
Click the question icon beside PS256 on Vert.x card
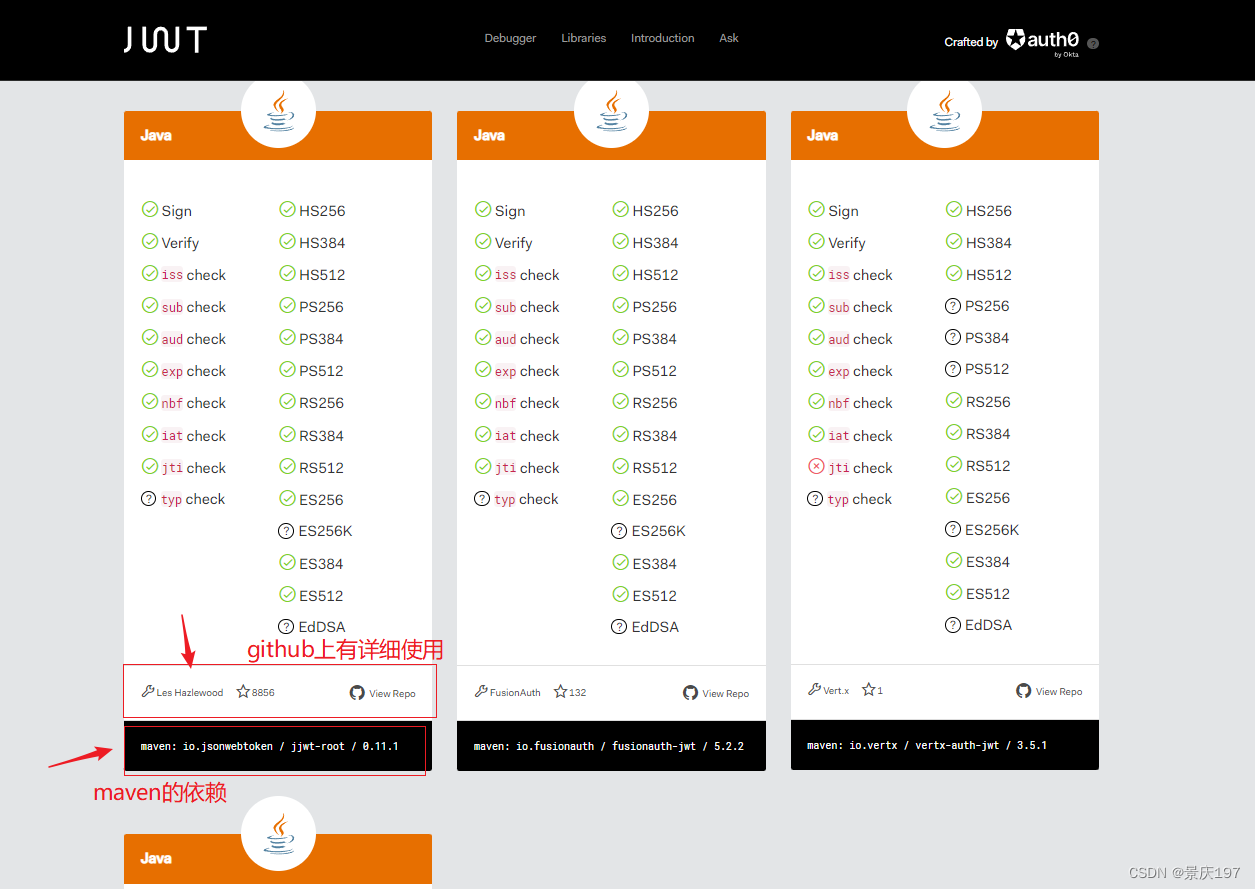[x=953, y=306]
